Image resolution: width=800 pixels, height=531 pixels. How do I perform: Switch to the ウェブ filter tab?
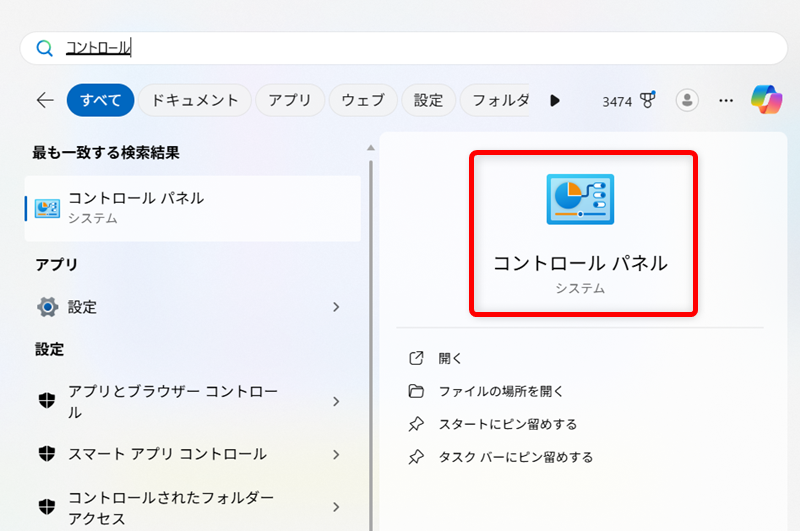(363, 100)
